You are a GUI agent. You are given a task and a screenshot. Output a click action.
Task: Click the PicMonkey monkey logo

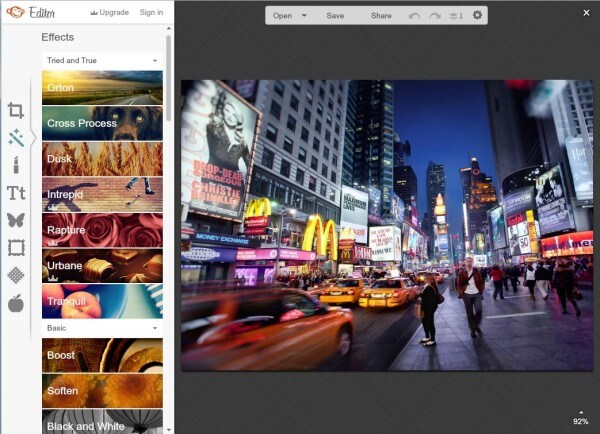[15, 12]
